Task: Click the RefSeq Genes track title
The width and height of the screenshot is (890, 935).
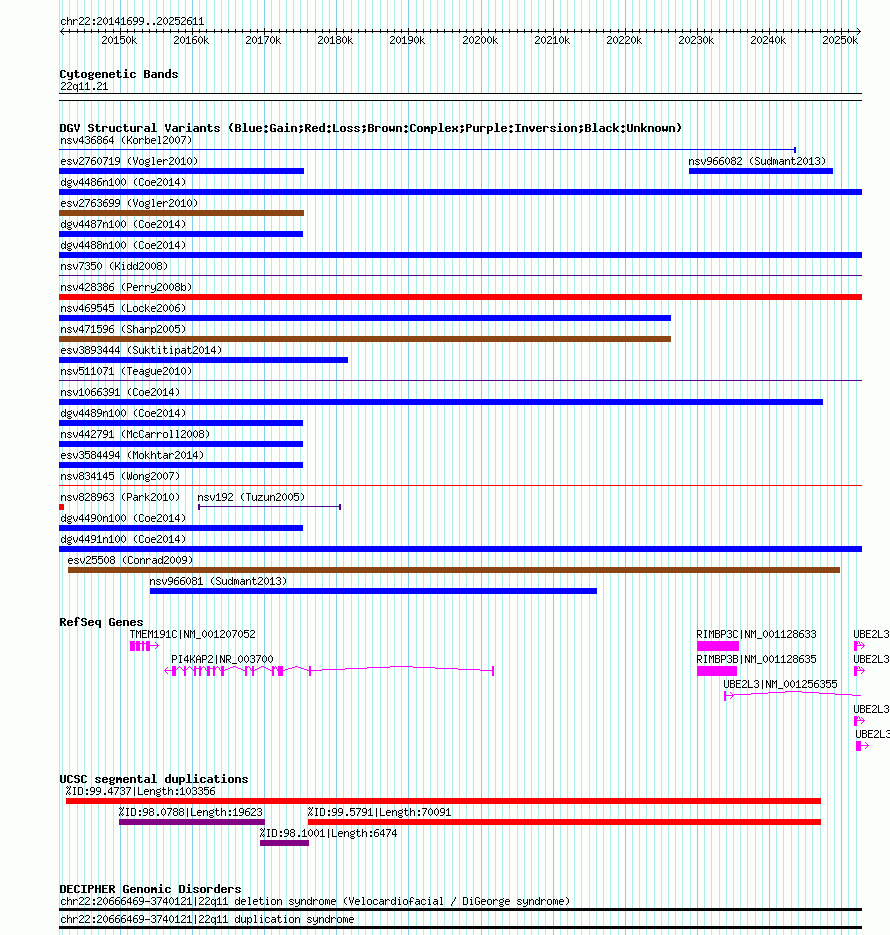Action: (x=101, y=622)
